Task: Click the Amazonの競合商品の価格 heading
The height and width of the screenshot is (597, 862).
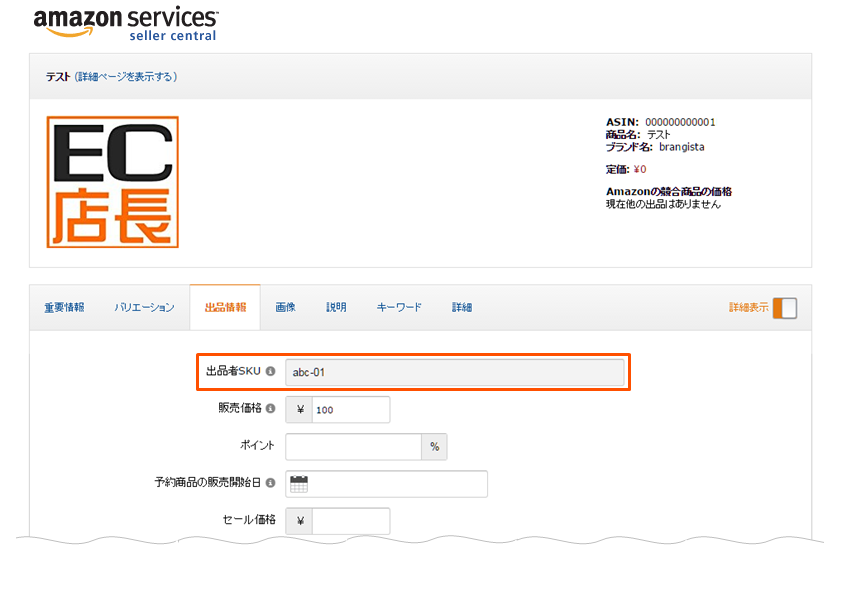Action: (x=668, y=191)
